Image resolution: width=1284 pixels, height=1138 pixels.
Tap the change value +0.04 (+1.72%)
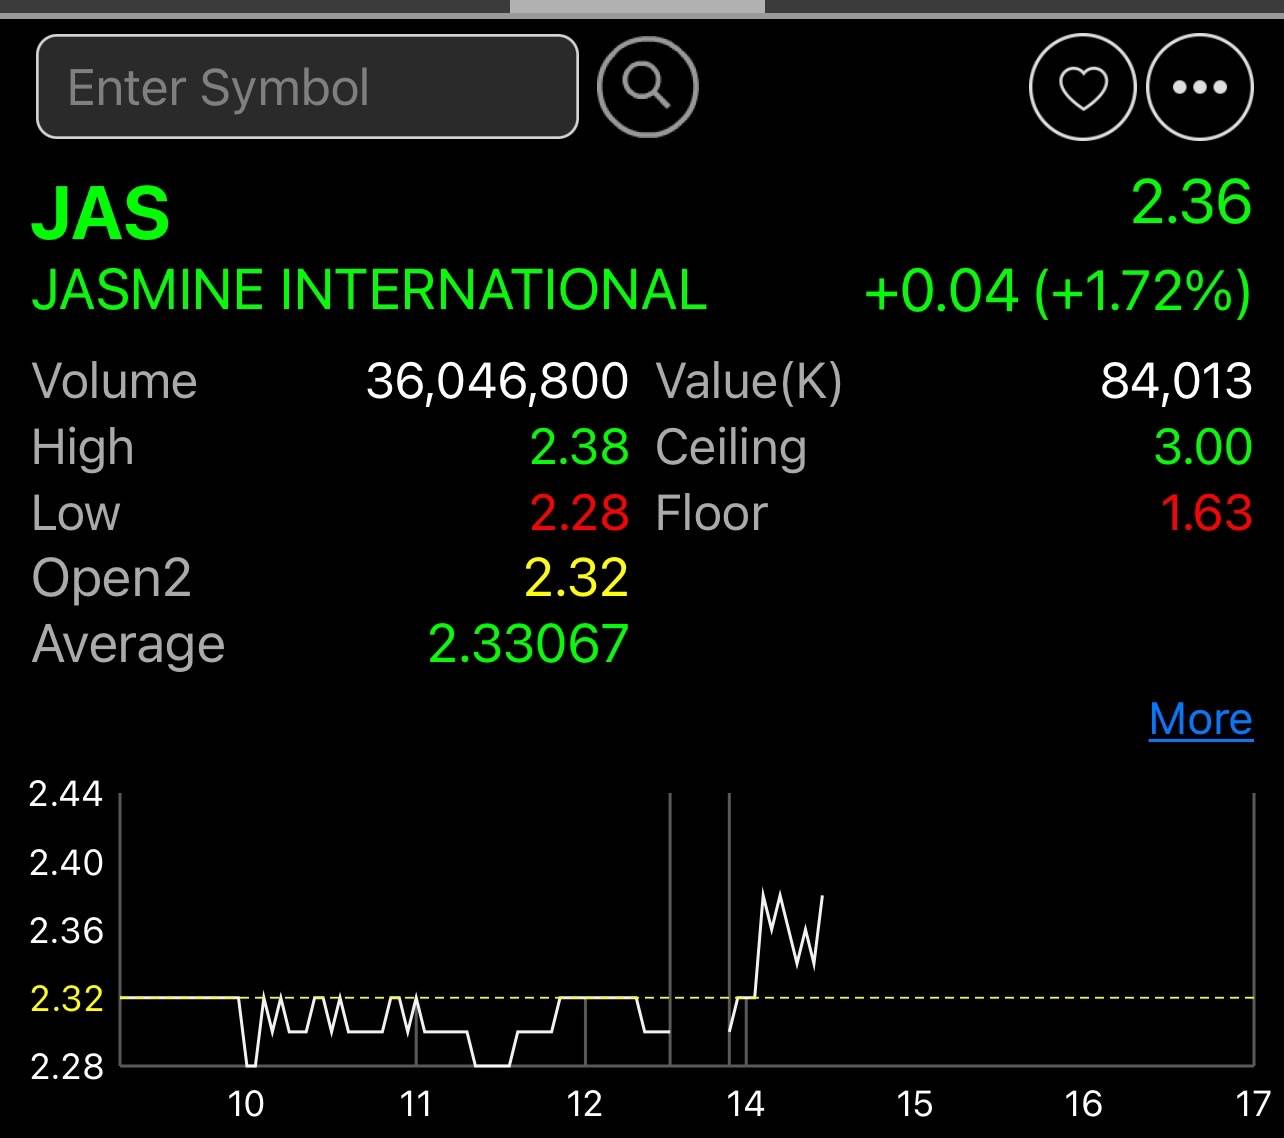click(x=1058, y=292)
